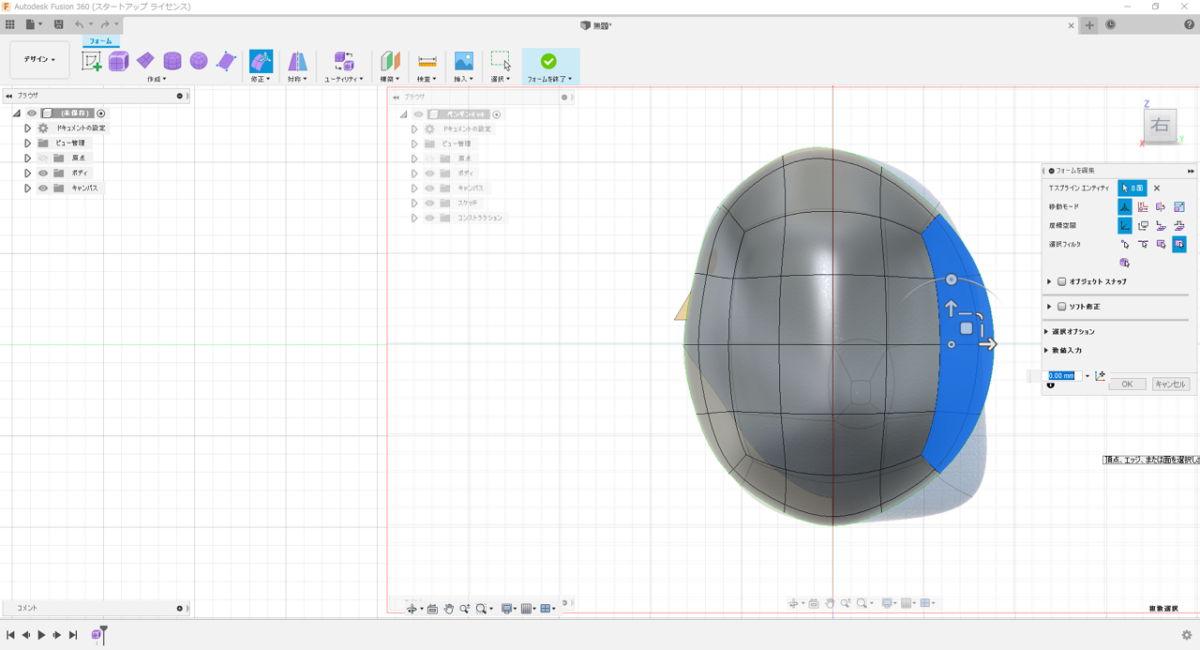
Task: Click the green フォームを終了 checkmark
Action: pos(548,61)
